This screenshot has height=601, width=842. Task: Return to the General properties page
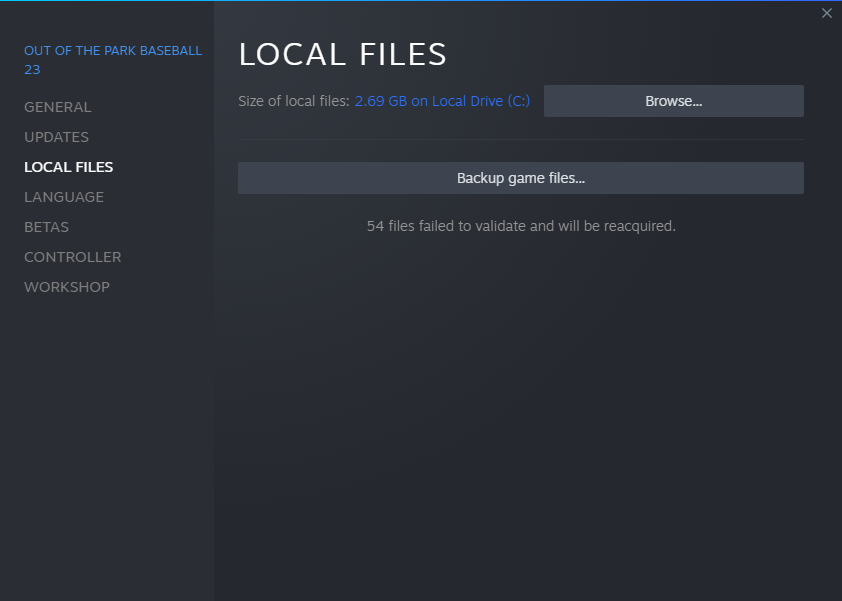(x=57, y=107)
